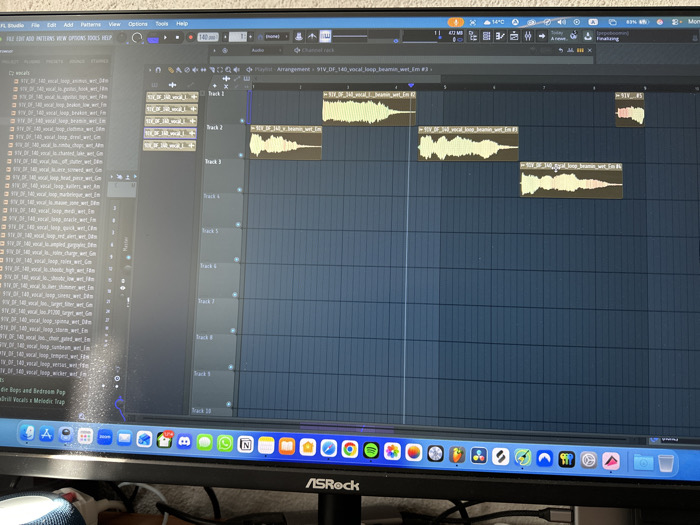Toggle playlist magnet snap icon
Image resolution: width=700 pixels, height=525 pixels.
pos(158,70)
